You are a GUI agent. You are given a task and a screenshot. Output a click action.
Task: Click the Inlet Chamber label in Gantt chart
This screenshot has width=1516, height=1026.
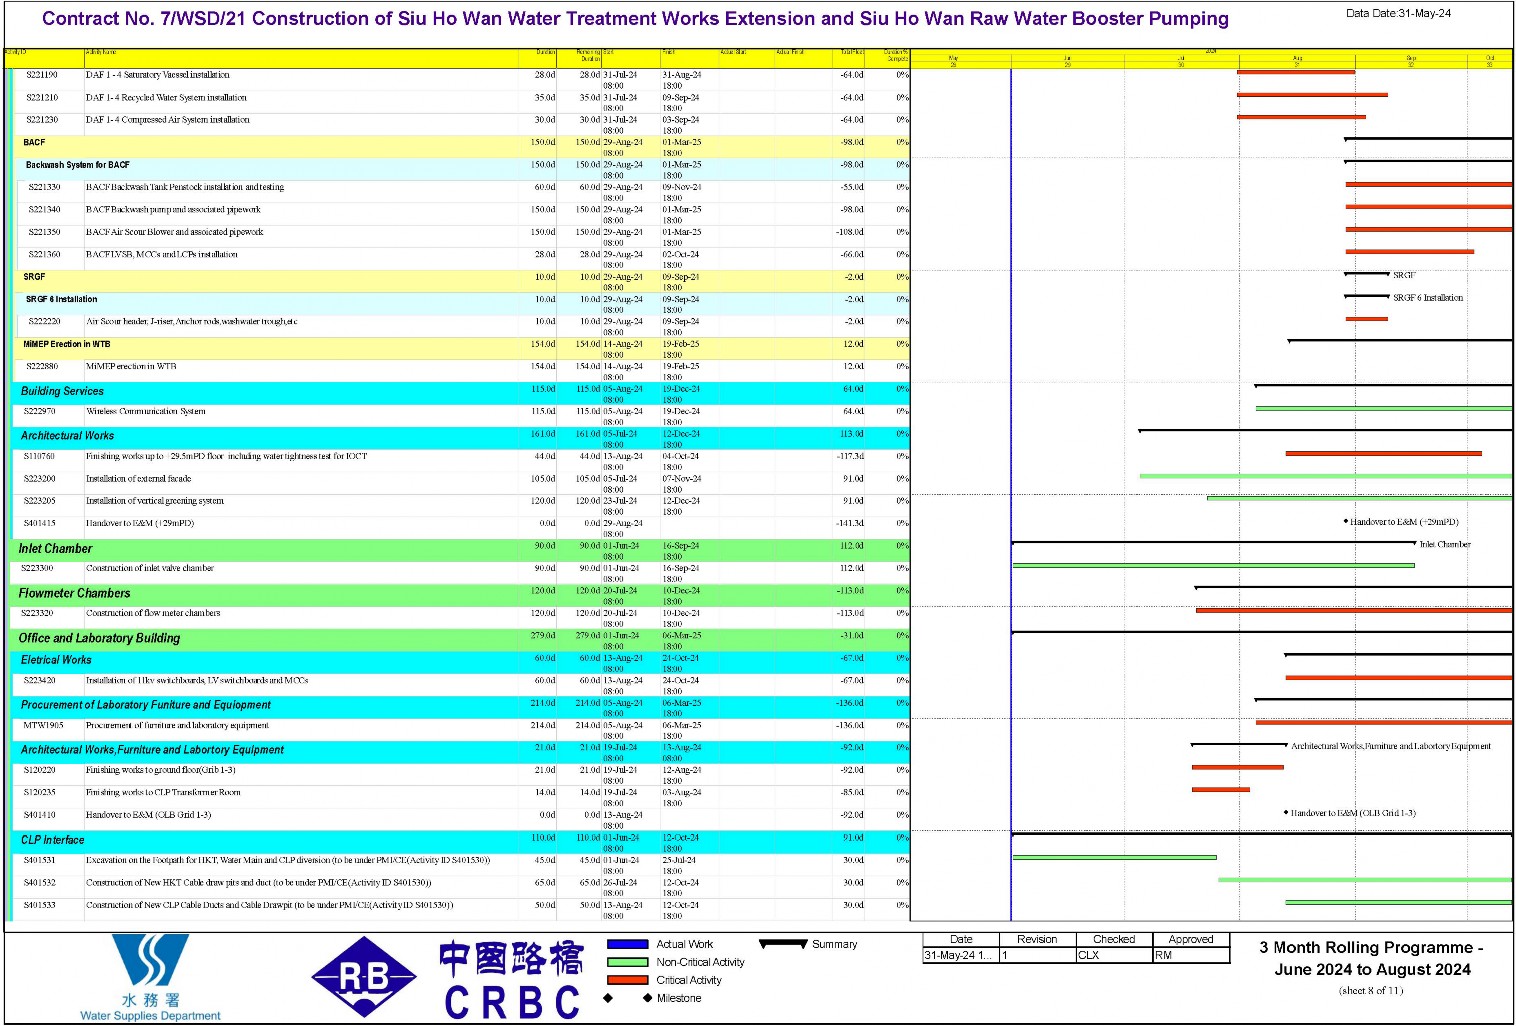pyautogui.click(x=1445, y=545)
